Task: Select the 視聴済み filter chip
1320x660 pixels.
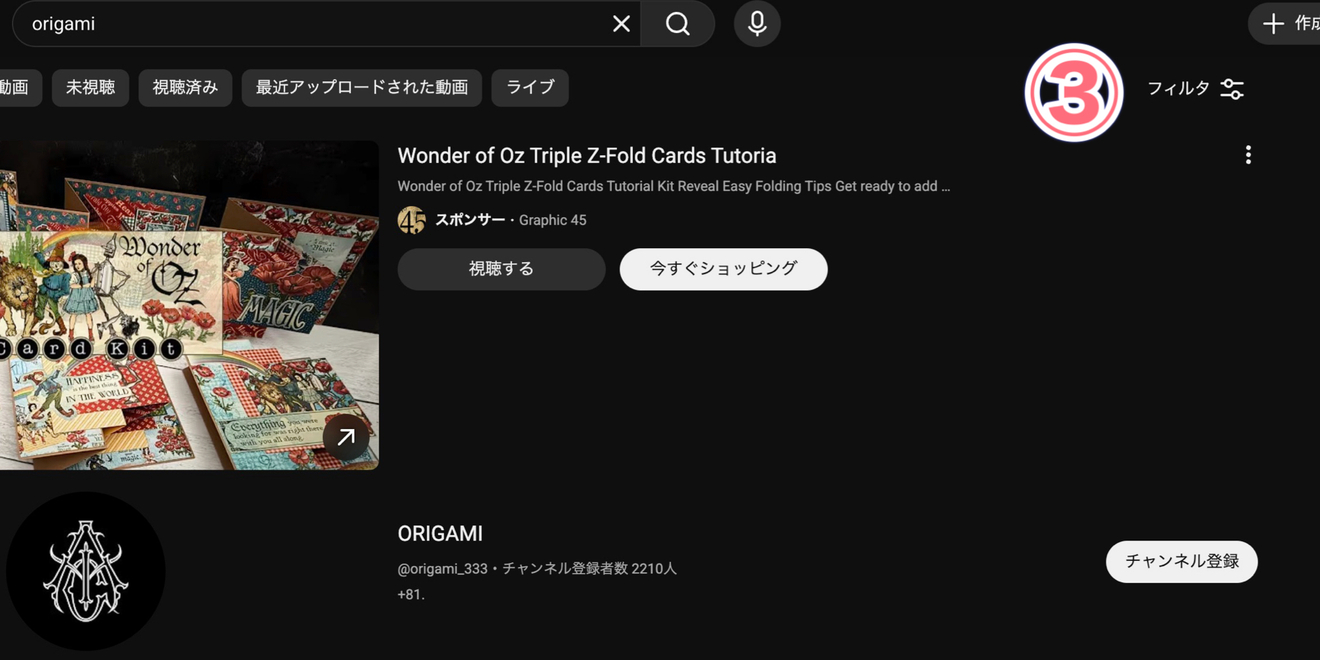Action: (185, 88)
